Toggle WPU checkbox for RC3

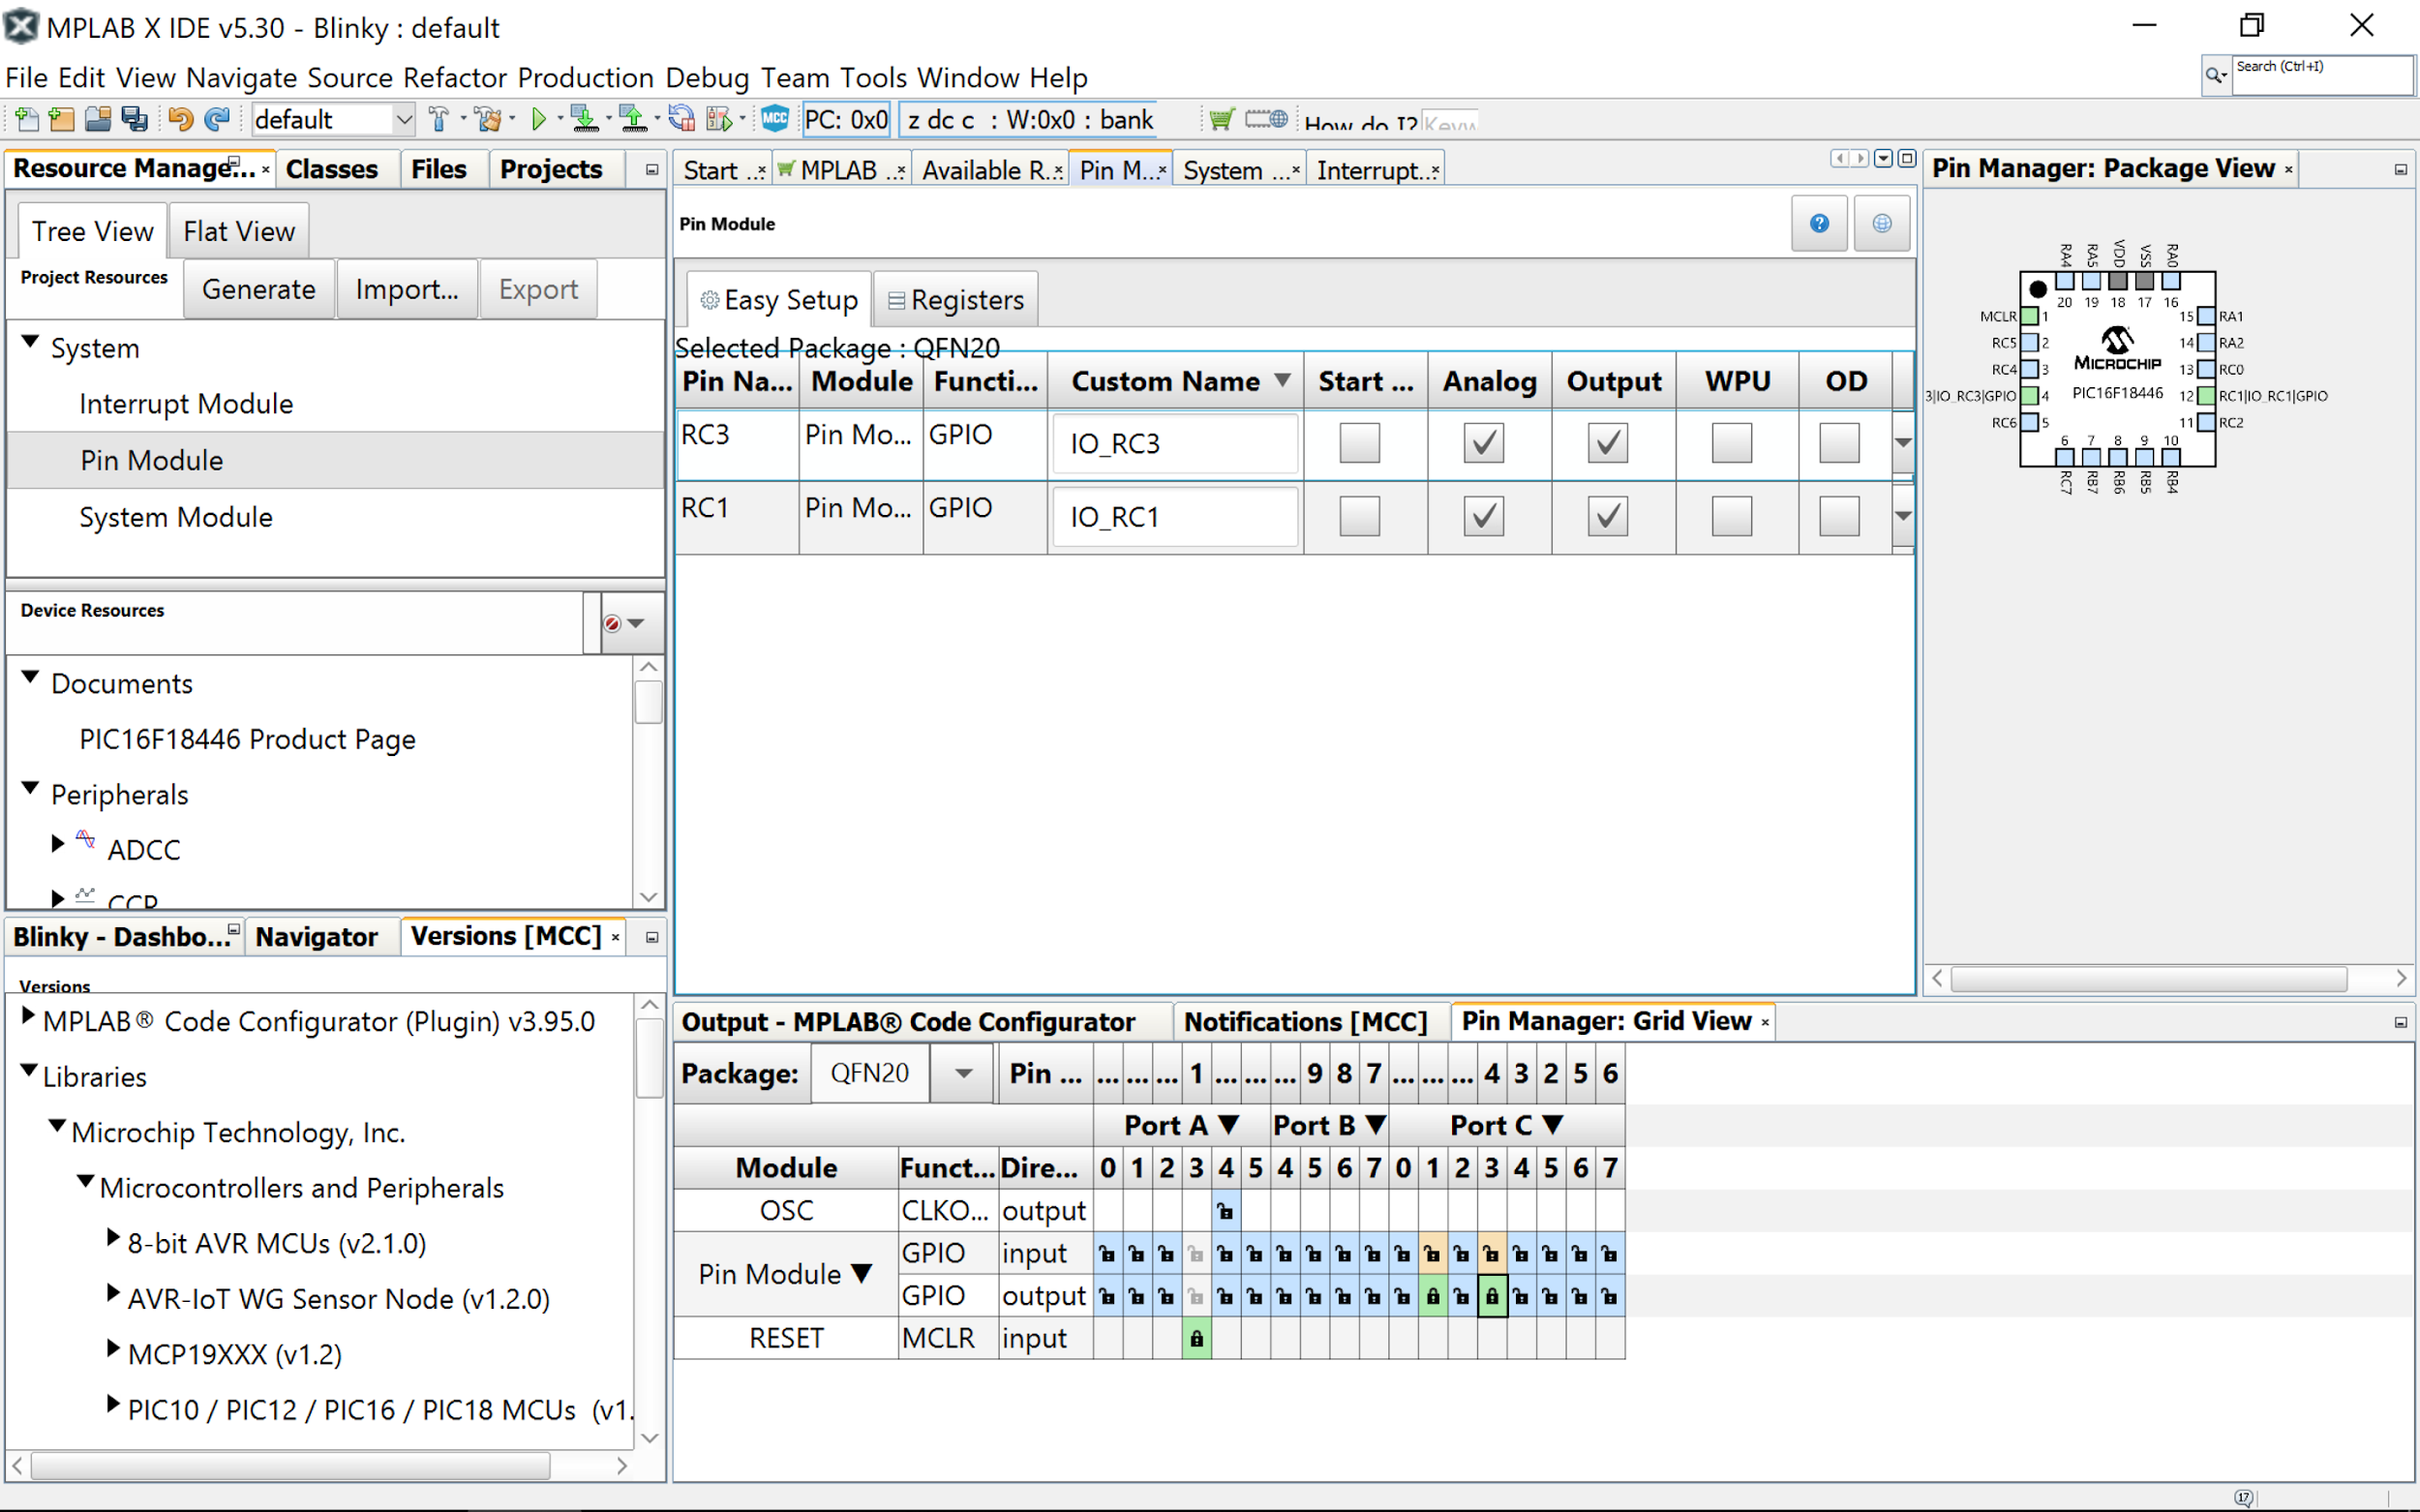pyautogui.click(x=1732, y=443)
